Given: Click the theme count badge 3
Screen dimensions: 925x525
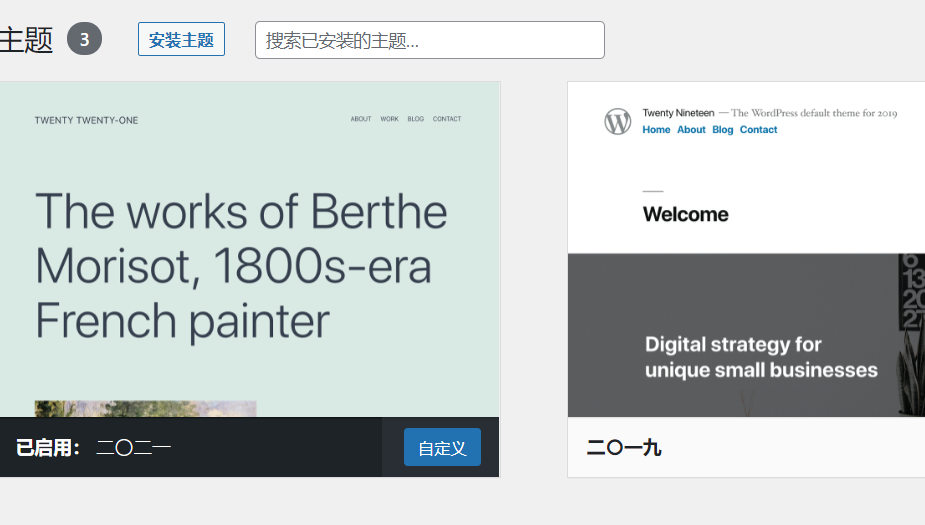Looking at the screenshot, I should click(84, 39).
